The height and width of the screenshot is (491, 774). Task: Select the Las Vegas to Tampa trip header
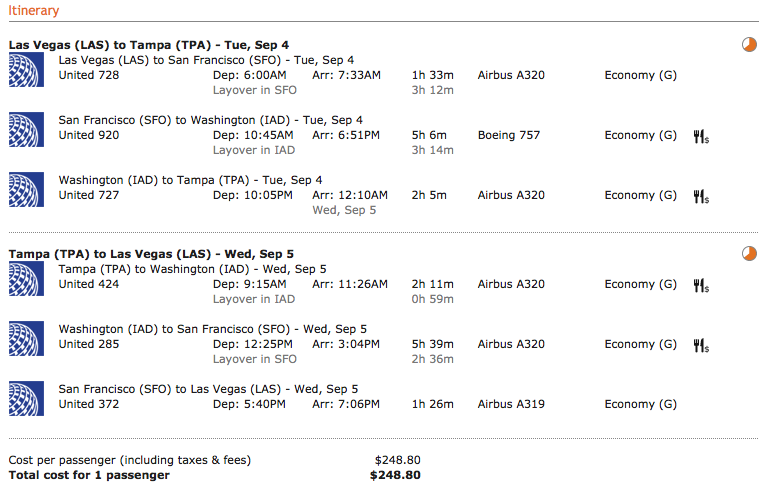(149, 45)
